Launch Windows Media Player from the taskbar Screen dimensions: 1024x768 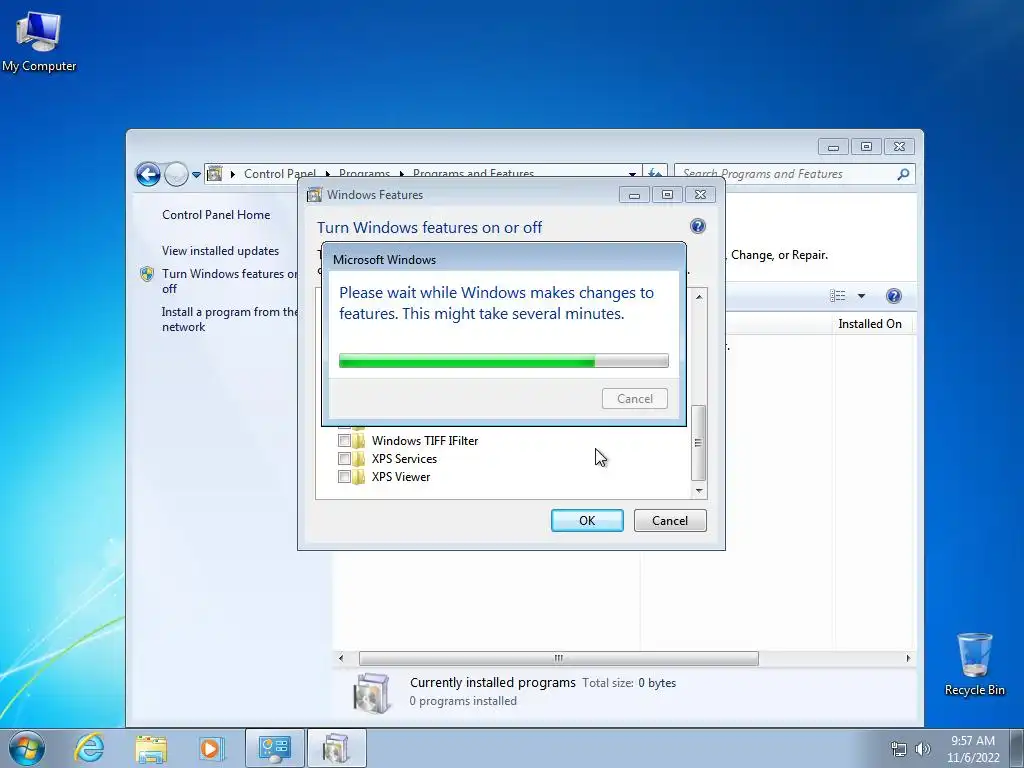point(211,748)
